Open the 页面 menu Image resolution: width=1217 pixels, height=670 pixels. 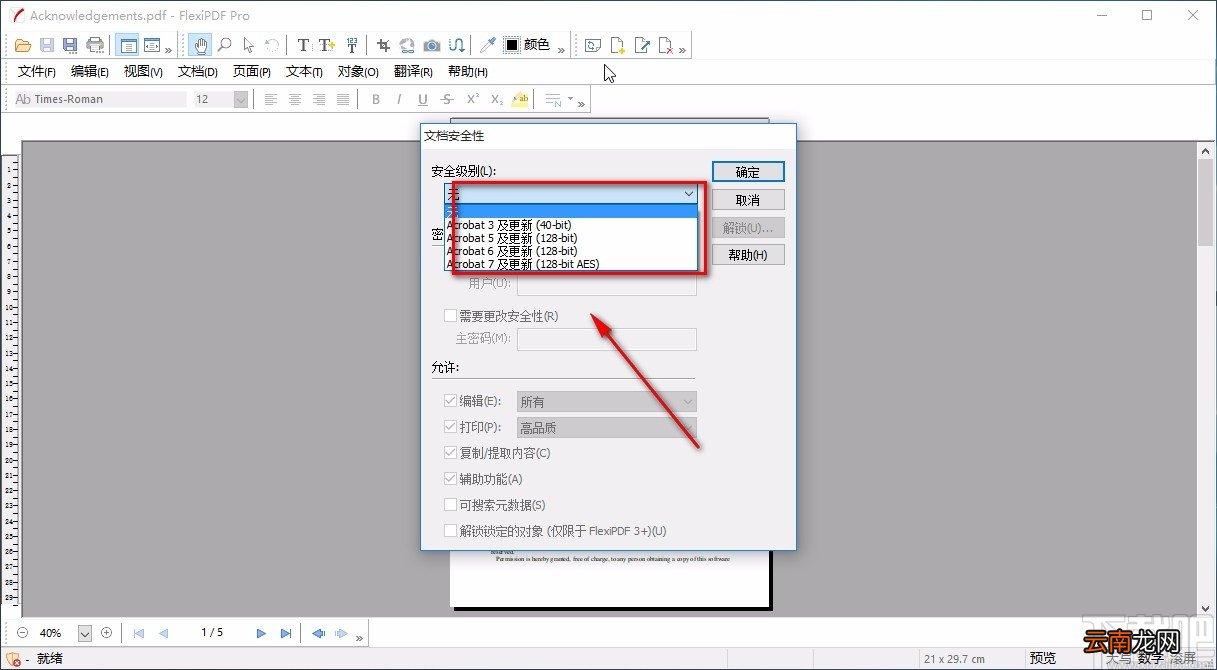click(x=252, y=72)
